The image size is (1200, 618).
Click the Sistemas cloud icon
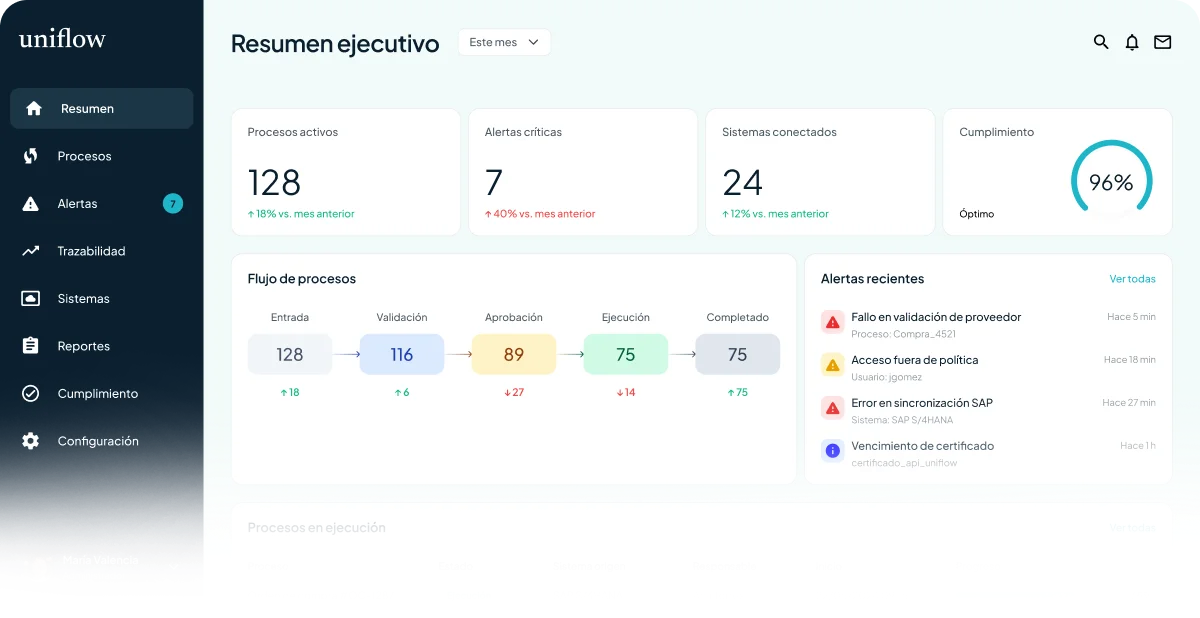(x=31, y=298)
